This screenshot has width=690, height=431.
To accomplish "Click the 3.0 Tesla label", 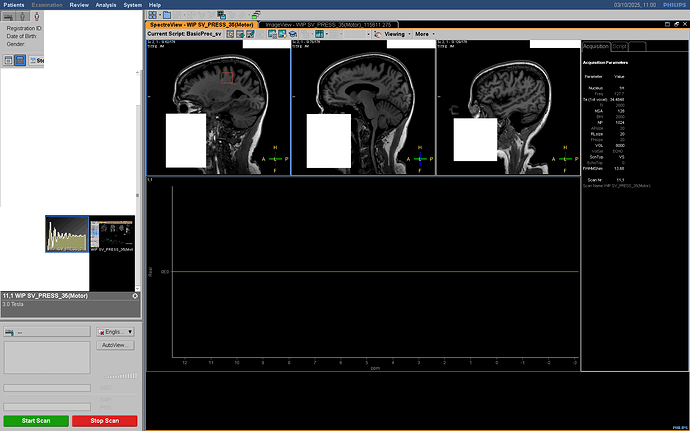I will pos(13,304).
